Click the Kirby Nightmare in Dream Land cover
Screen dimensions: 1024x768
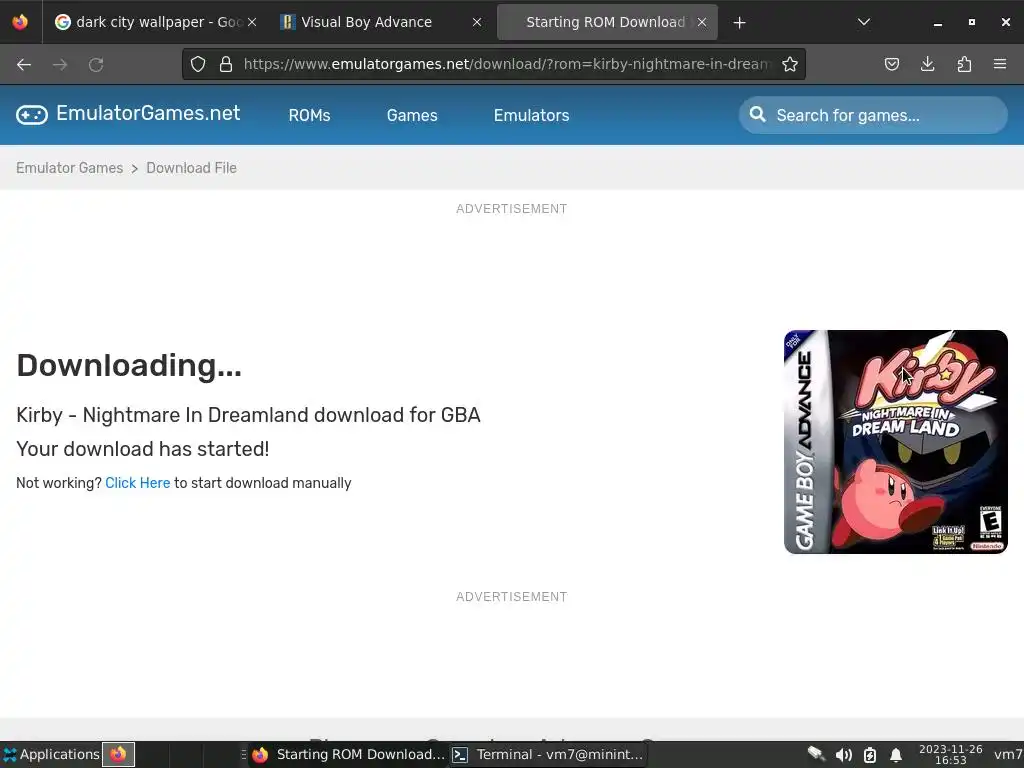tap(895, 442)
